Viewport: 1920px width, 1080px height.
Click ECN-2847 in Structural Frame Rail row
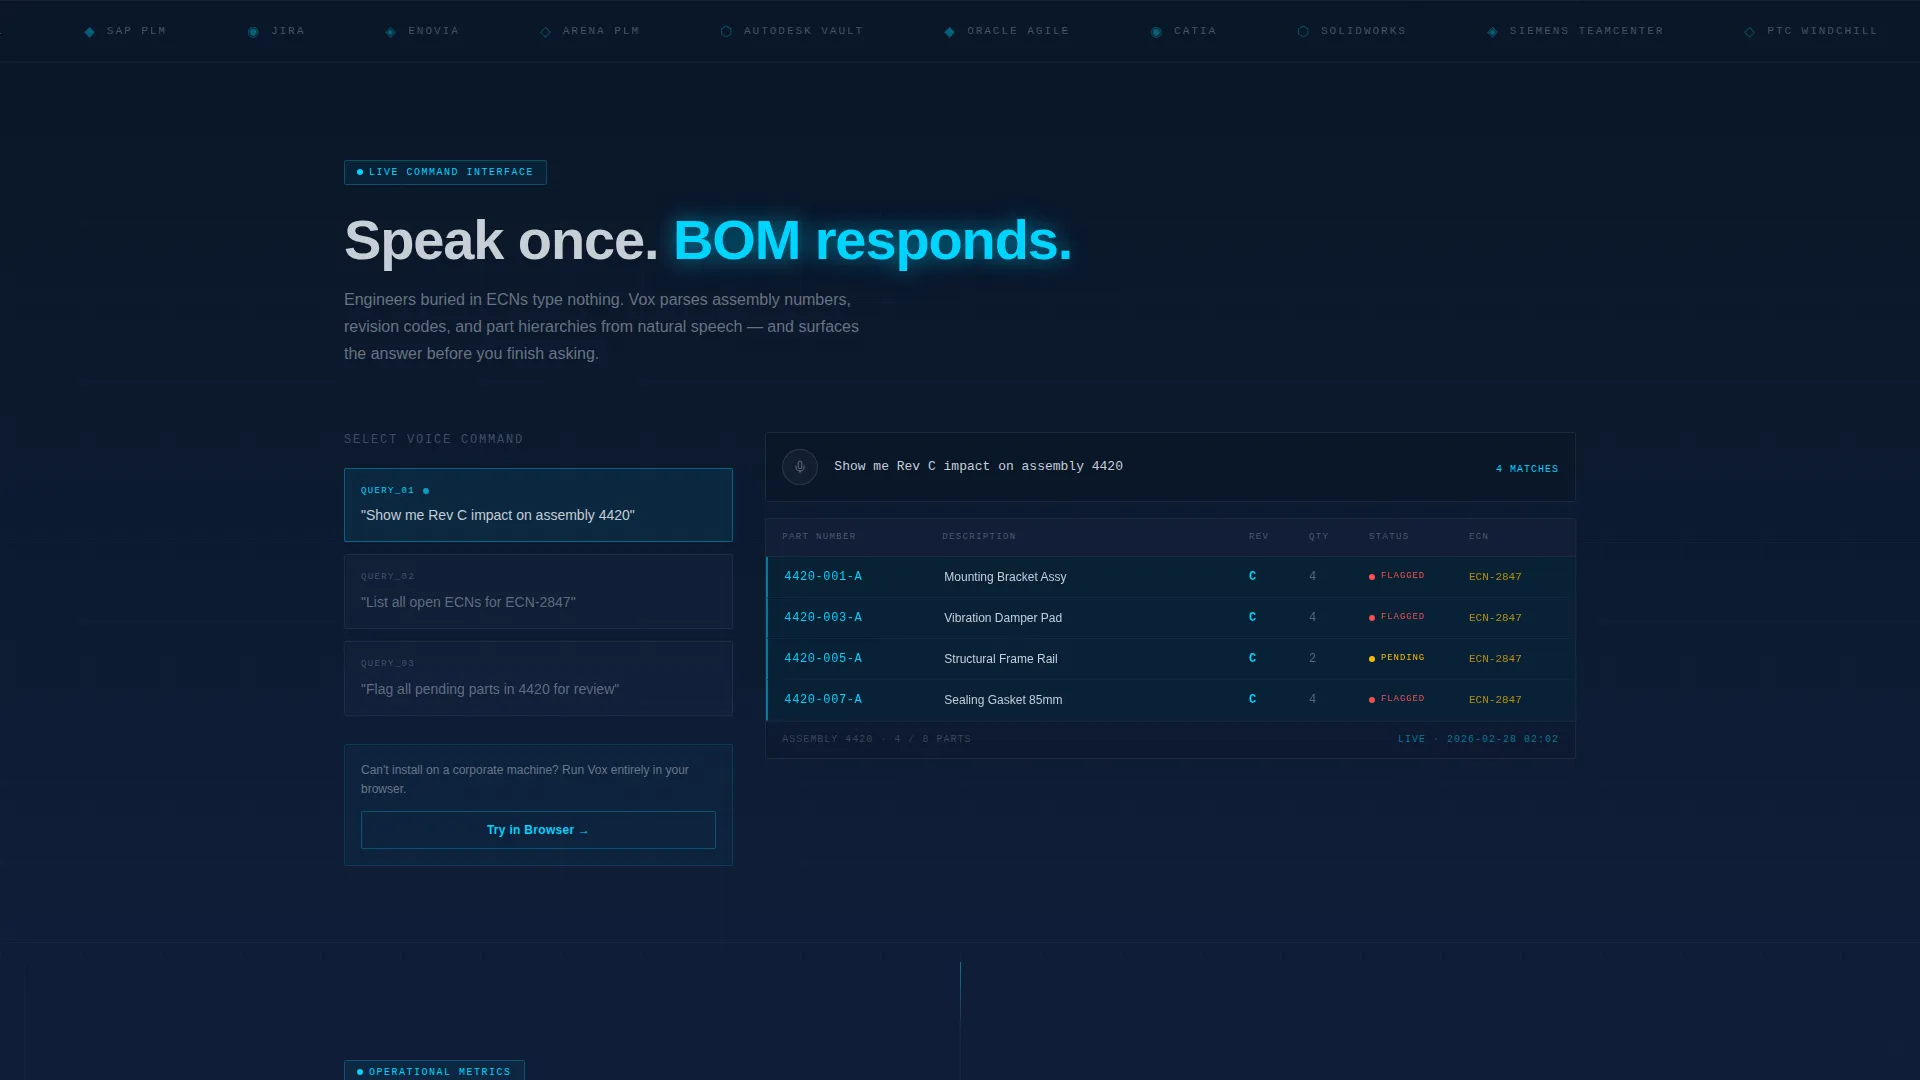pos(1495,659)
